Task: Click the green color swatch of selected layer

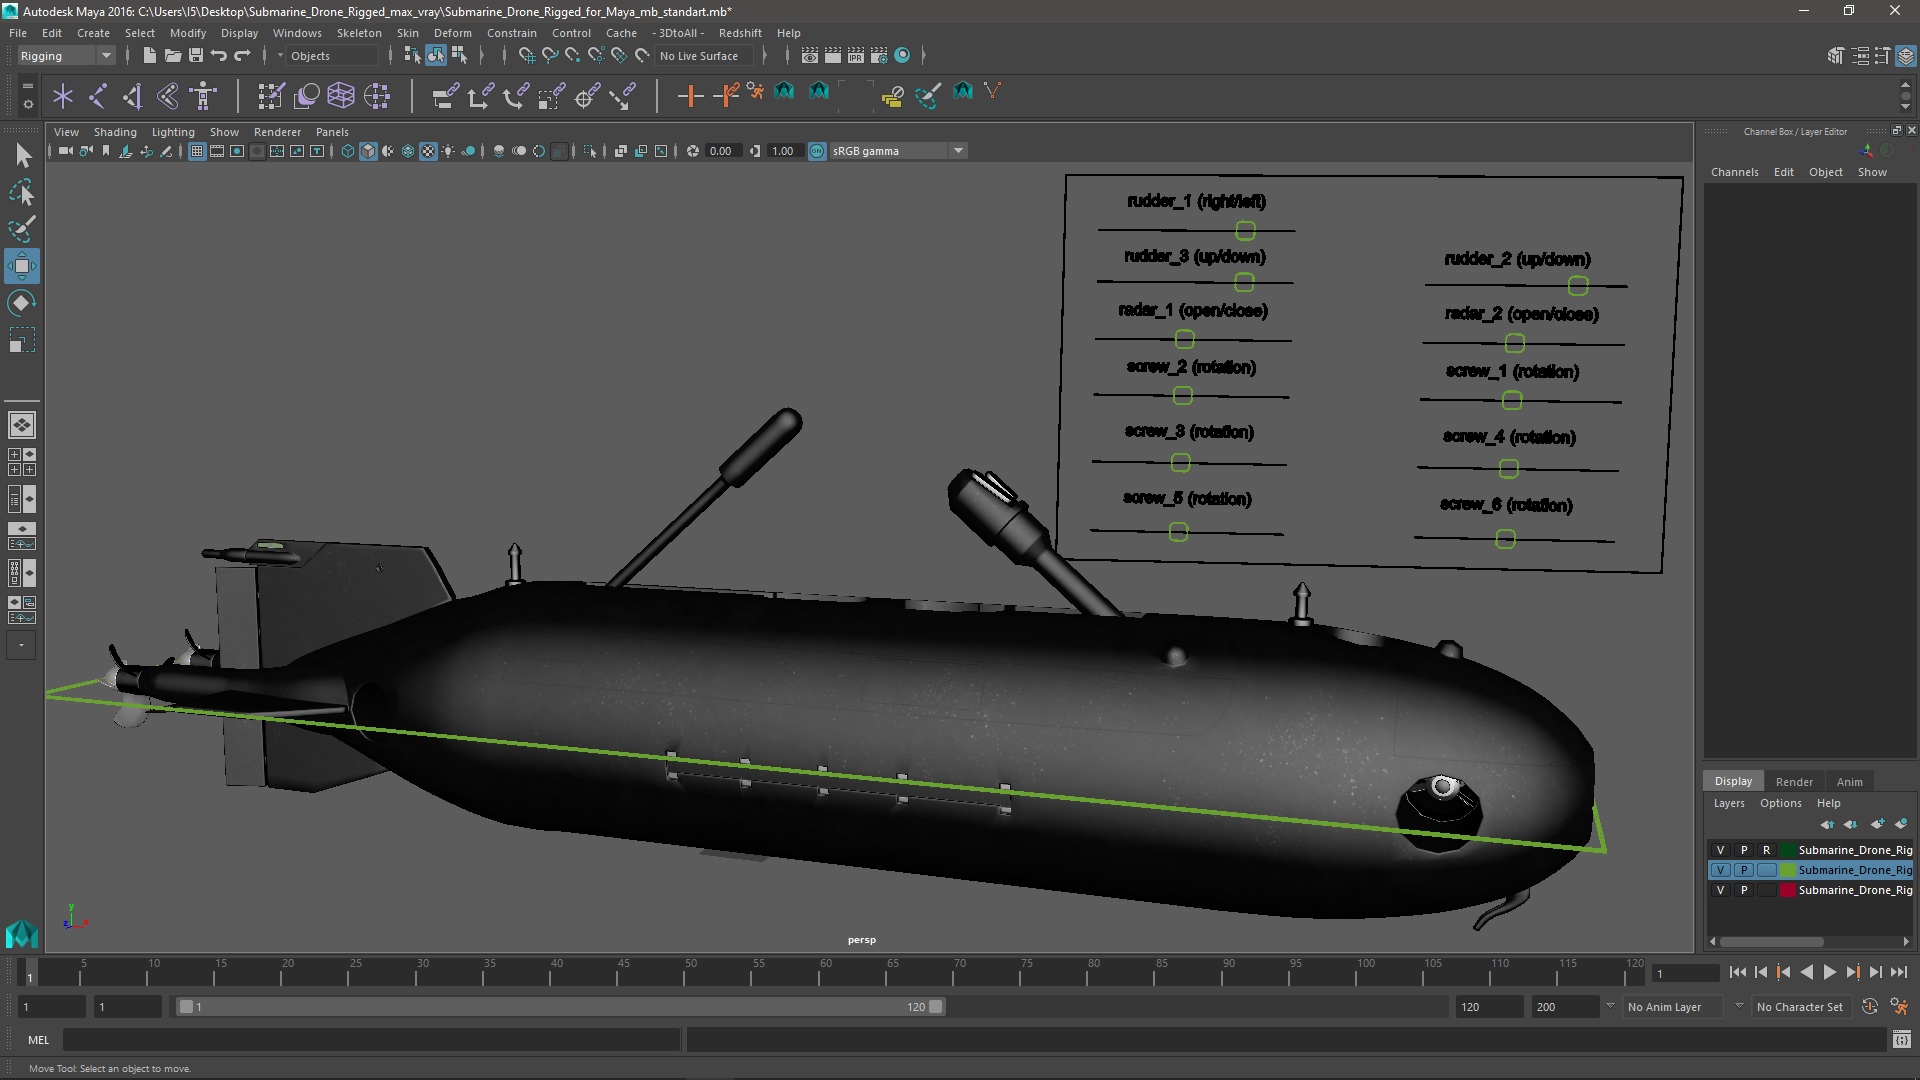Action: click(1787, 870)
